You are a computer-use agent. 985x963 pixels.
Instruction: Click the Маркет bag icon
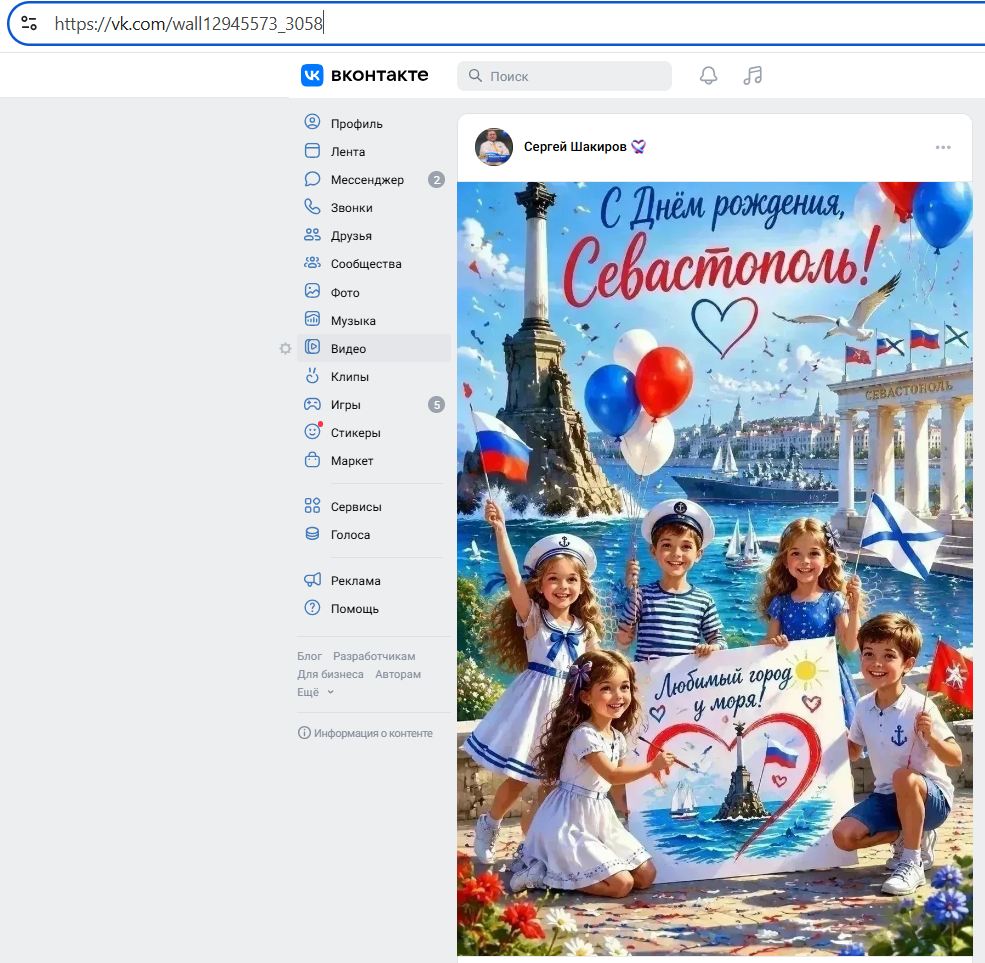312,460
